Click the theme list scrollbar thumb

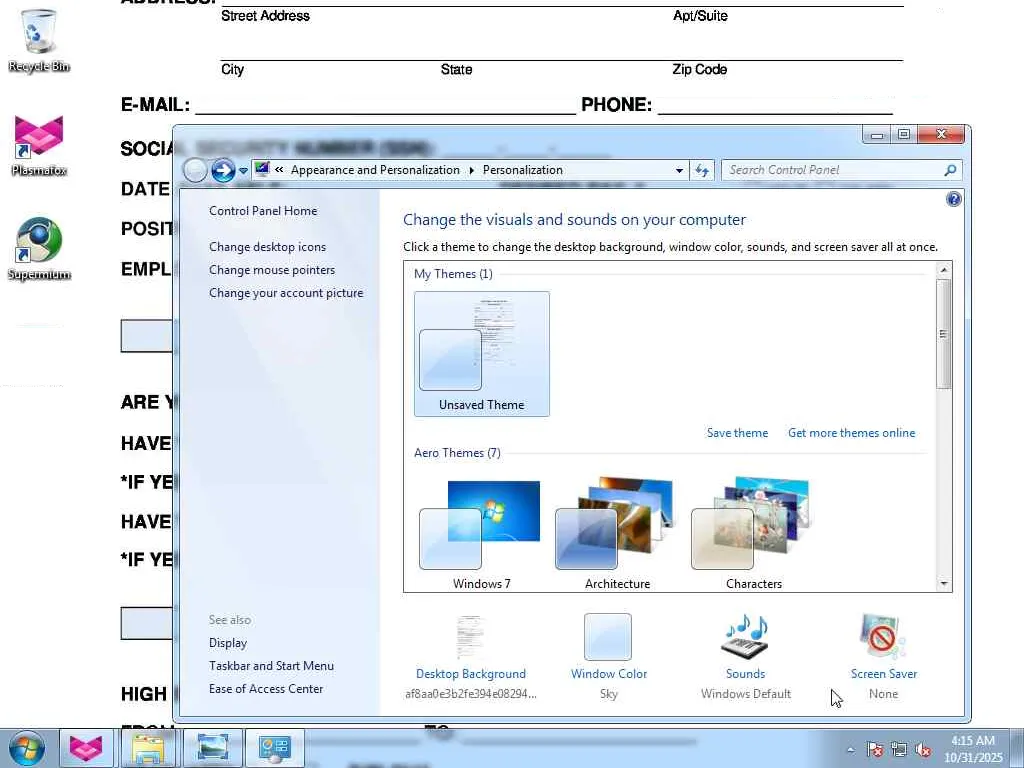coord(944,334)
